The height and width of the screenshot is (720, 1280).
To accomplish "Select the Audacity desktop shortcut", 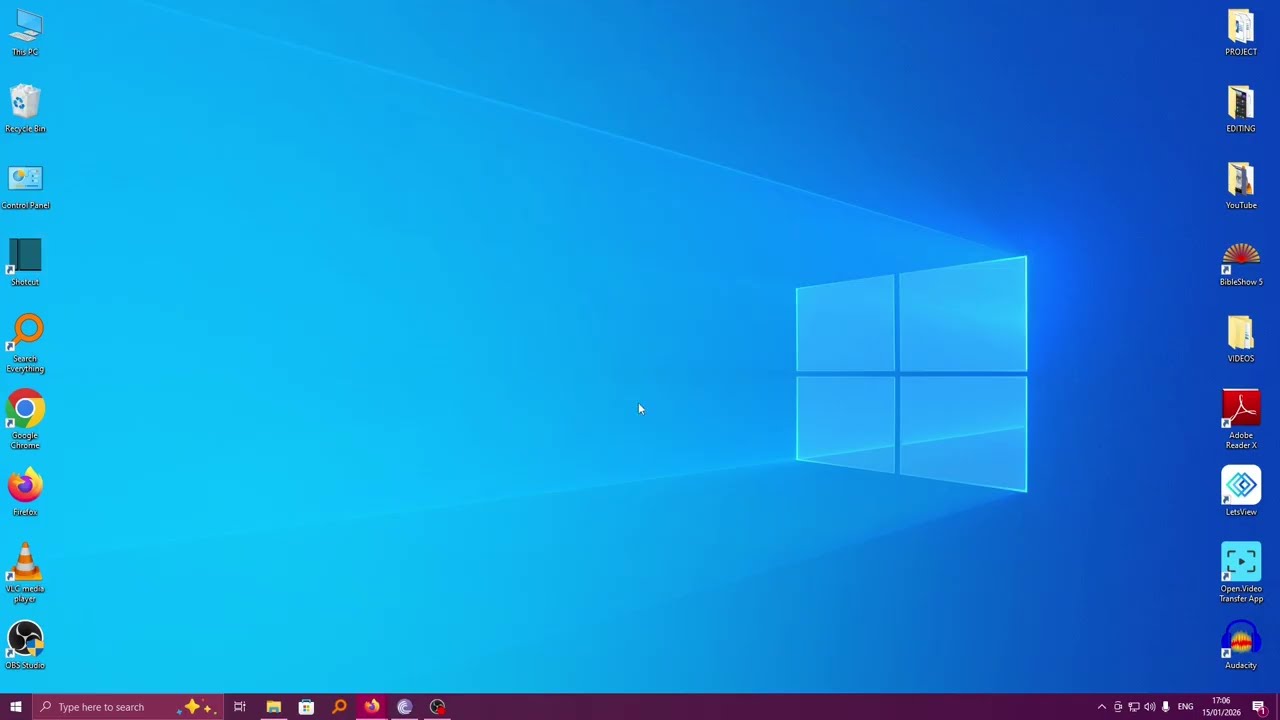I will 1241,646.
